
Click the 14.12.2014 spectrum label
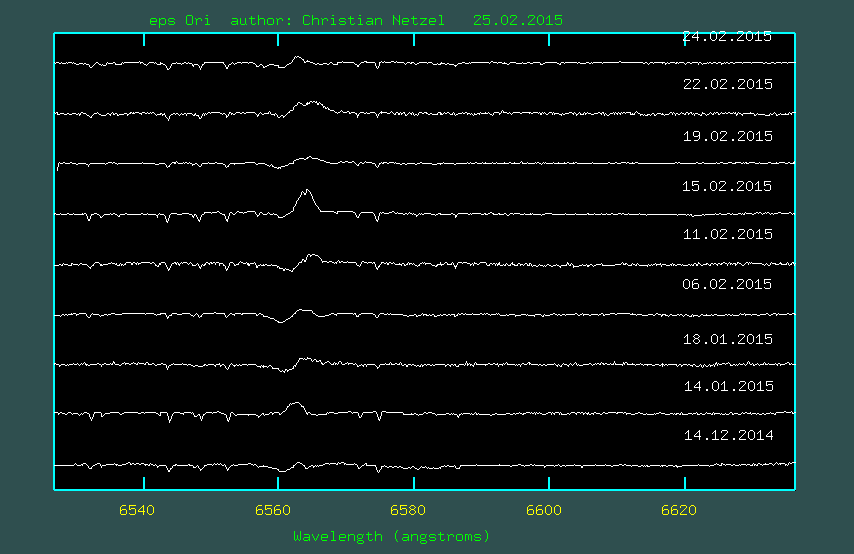click(727, 436)
